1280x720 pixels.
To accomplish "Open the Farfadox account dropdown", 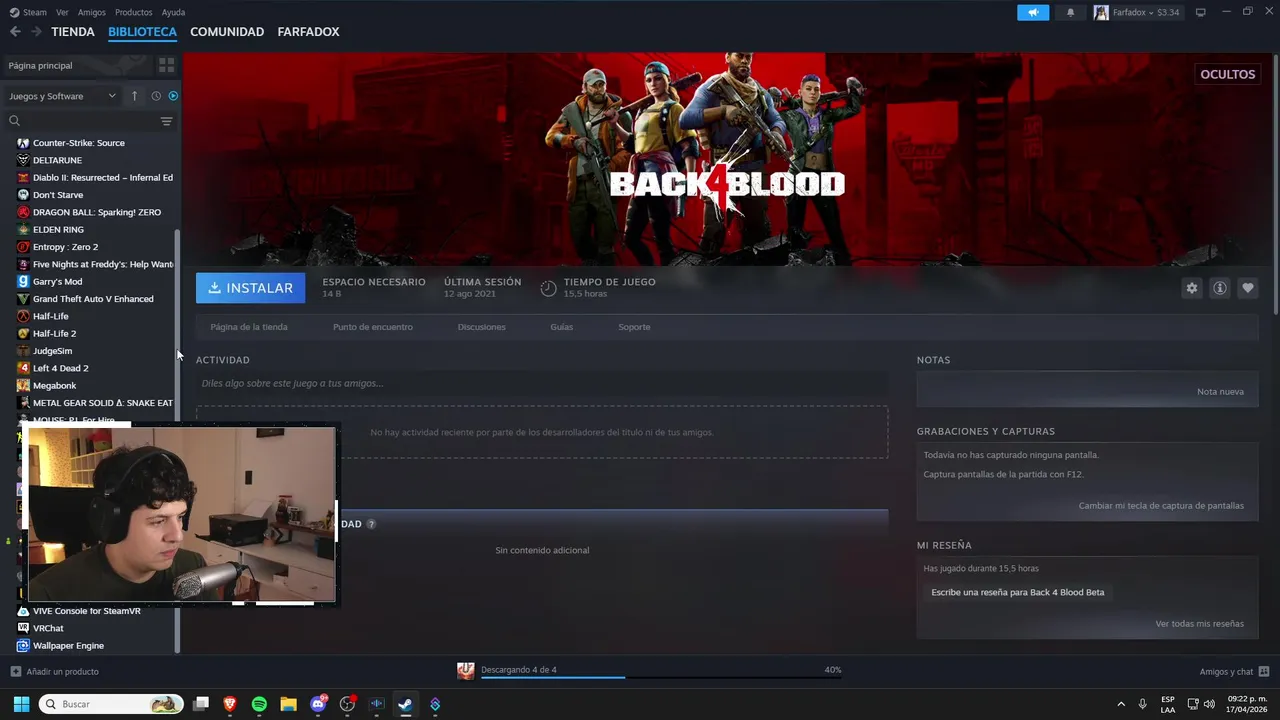I will coord(1137,12).
